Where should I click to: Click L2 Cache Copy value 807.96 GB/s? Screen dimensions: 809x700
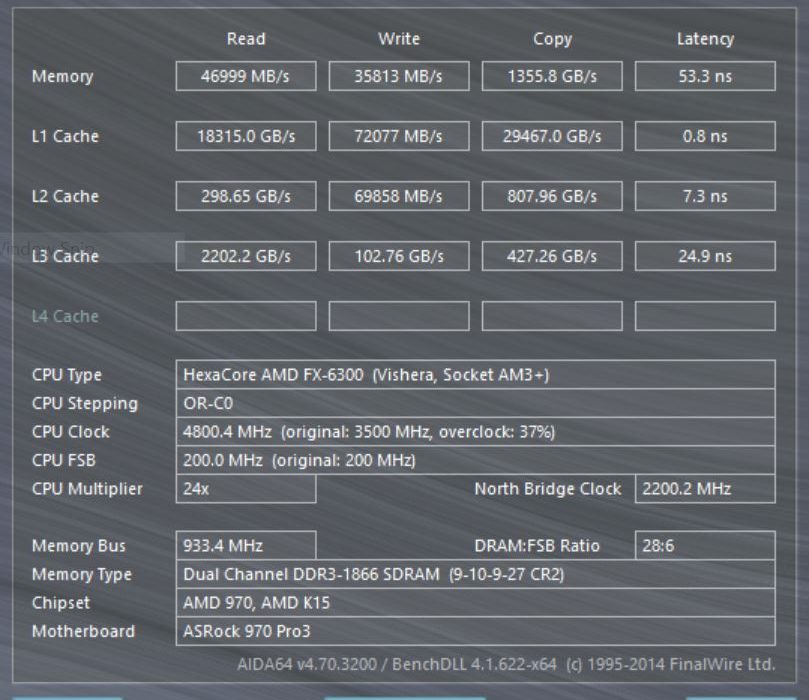(552, 196)
